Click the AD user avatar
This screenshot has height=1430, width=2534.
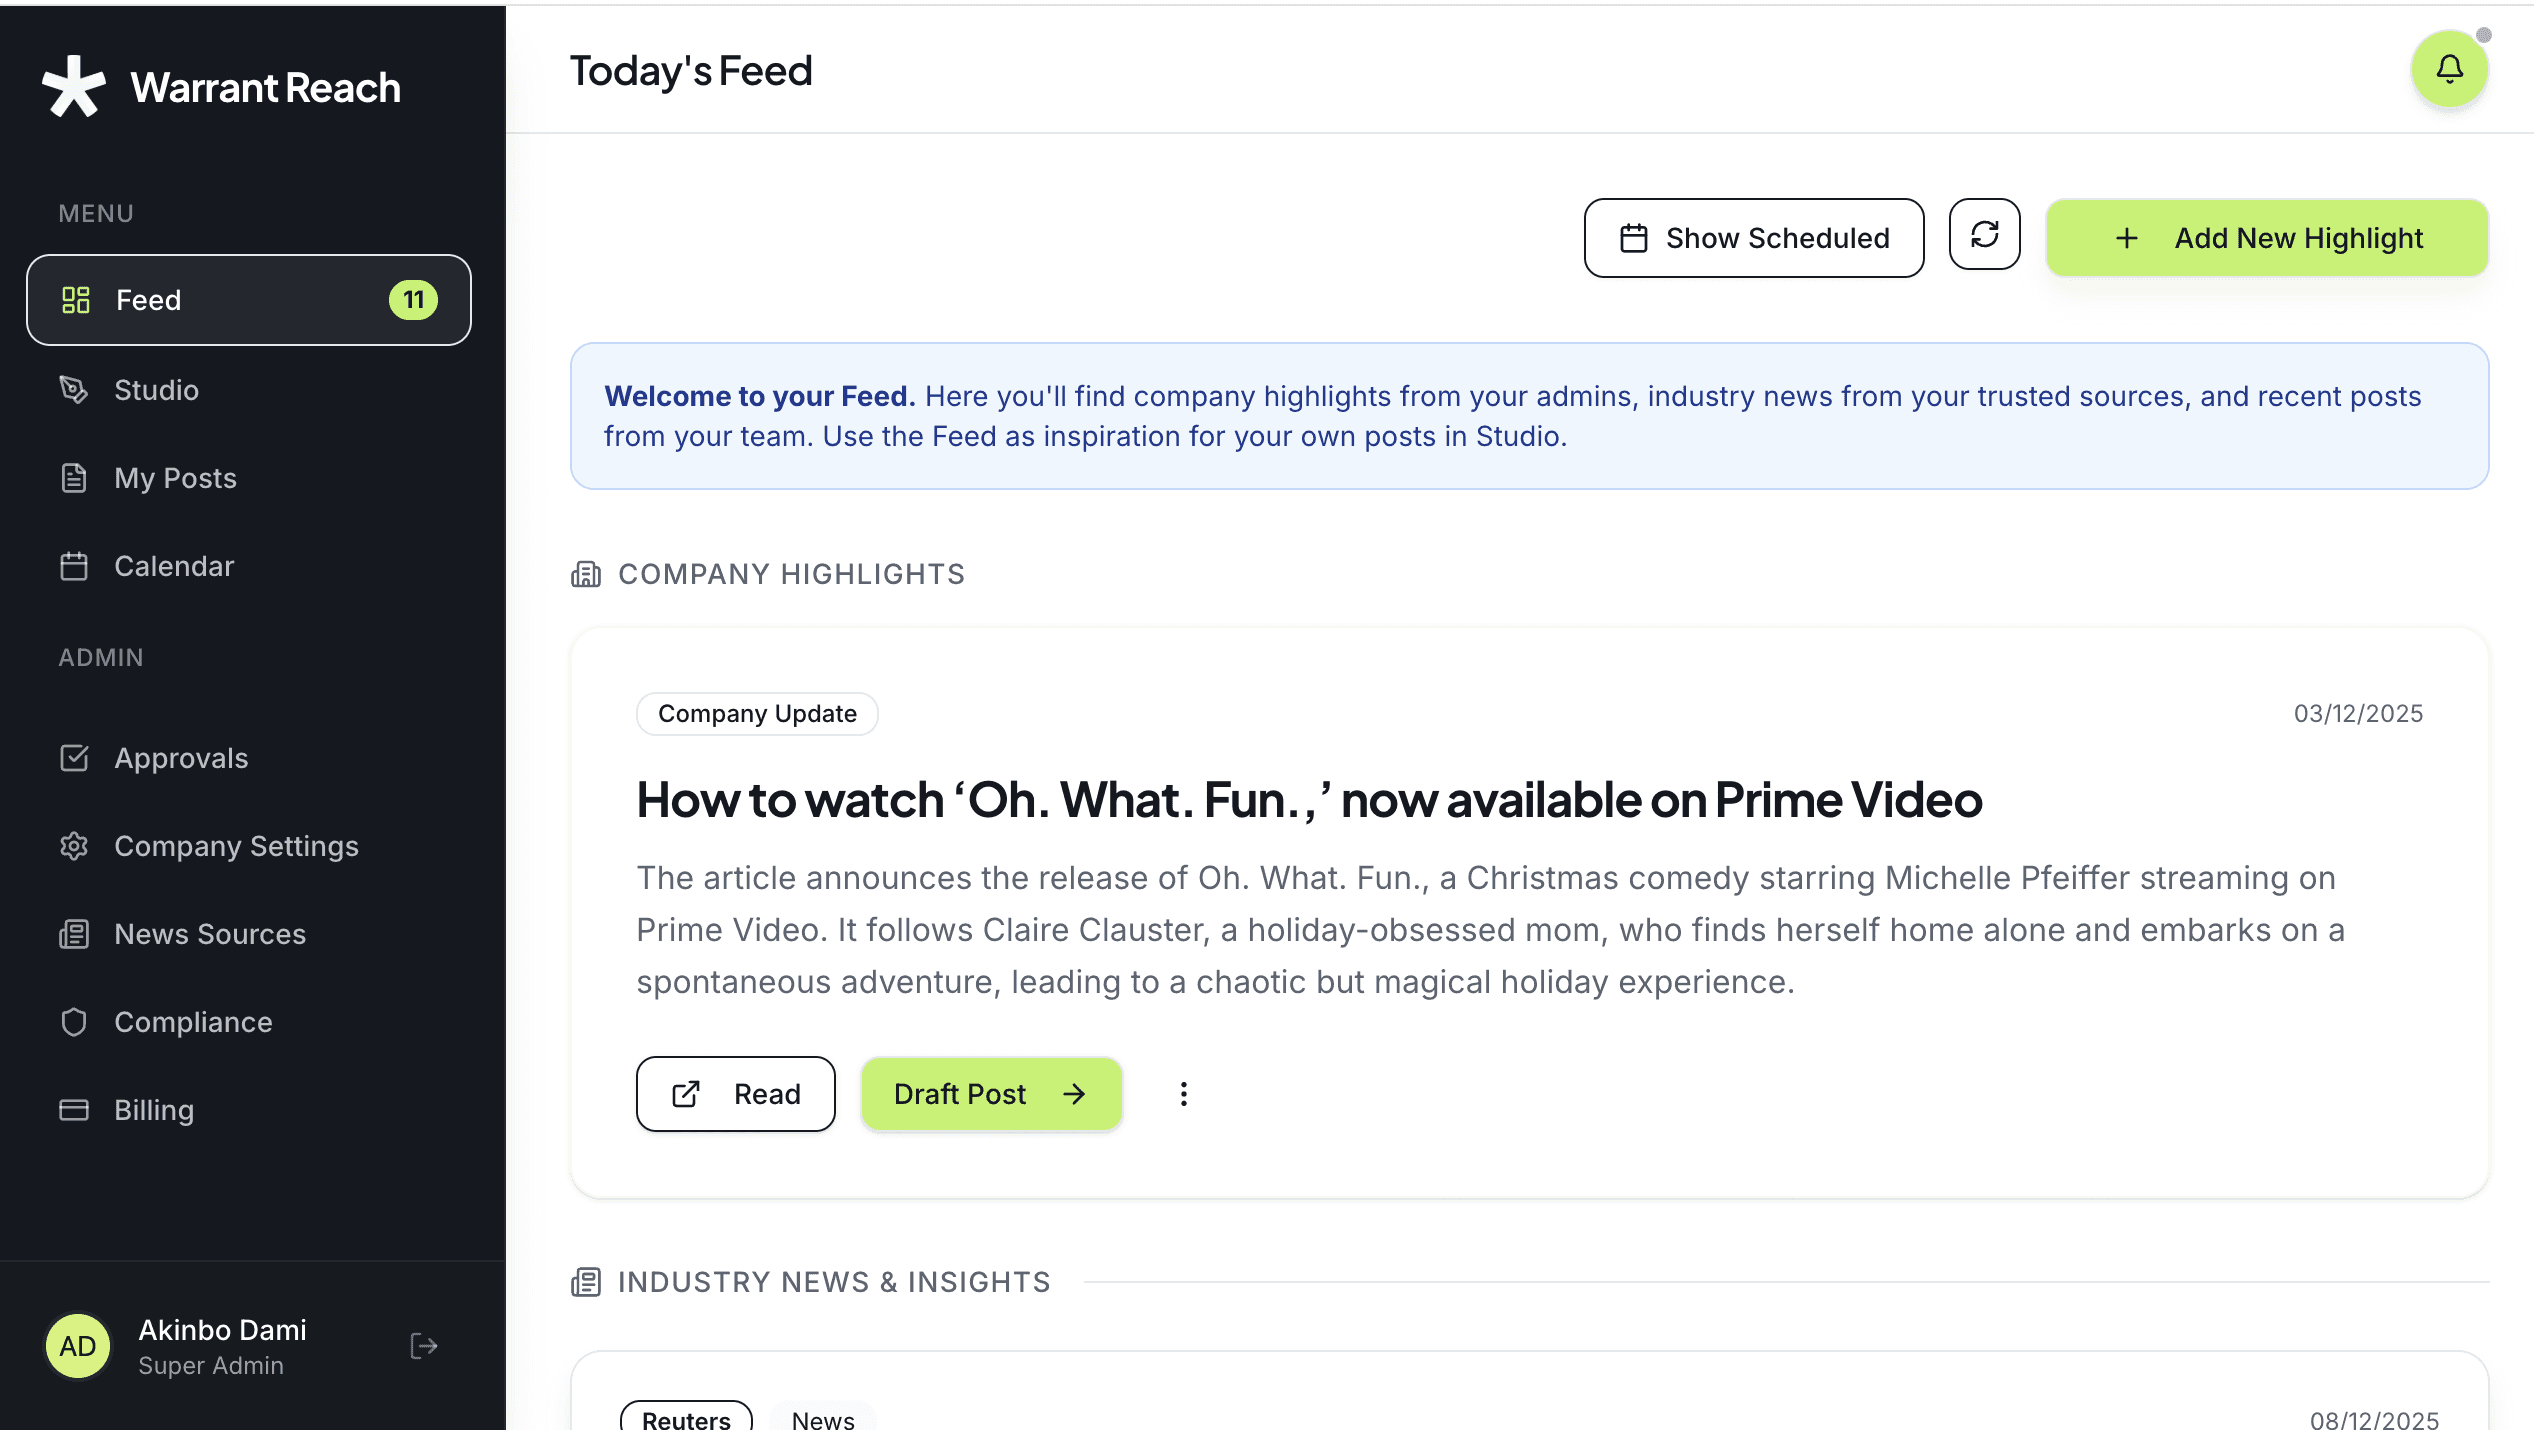click(78, 1346)
